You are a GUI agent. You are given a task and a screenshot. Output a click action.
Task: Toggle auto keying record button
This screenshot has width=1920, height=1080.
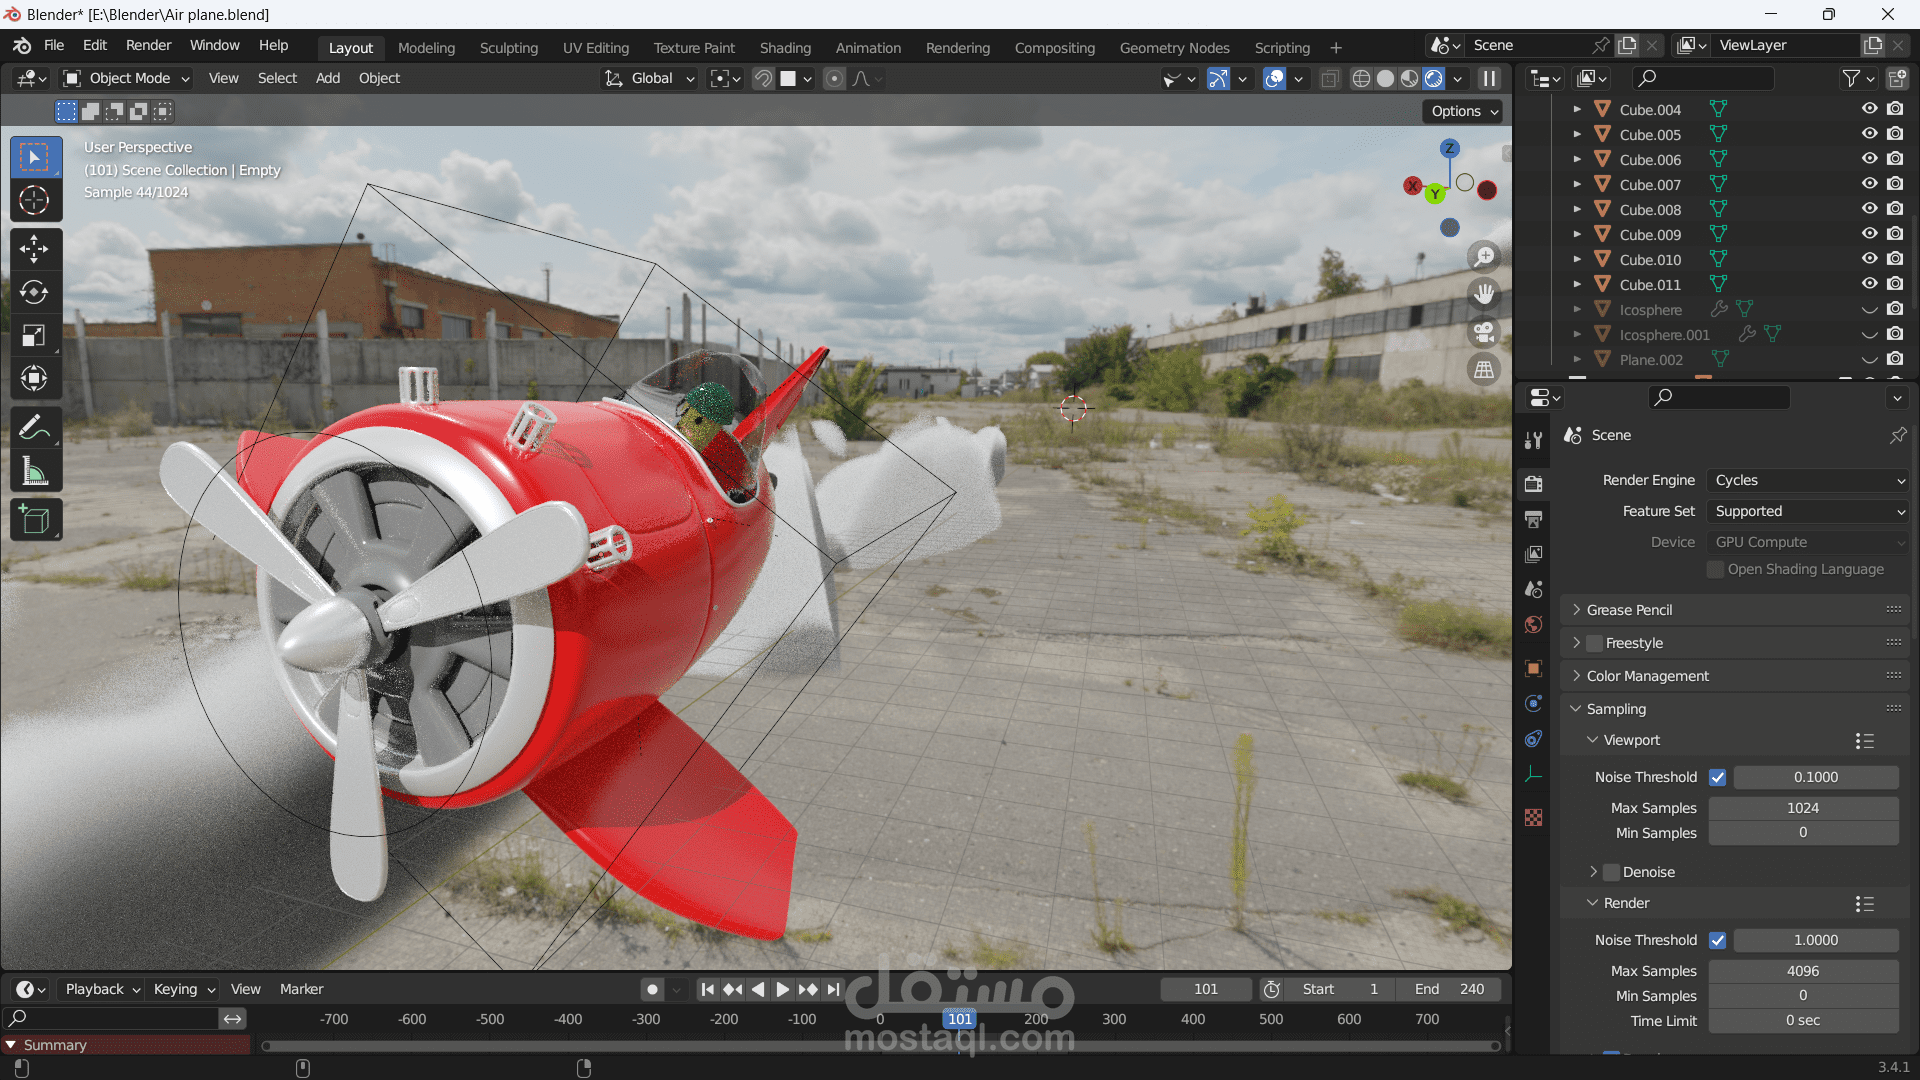pos(652,989)
